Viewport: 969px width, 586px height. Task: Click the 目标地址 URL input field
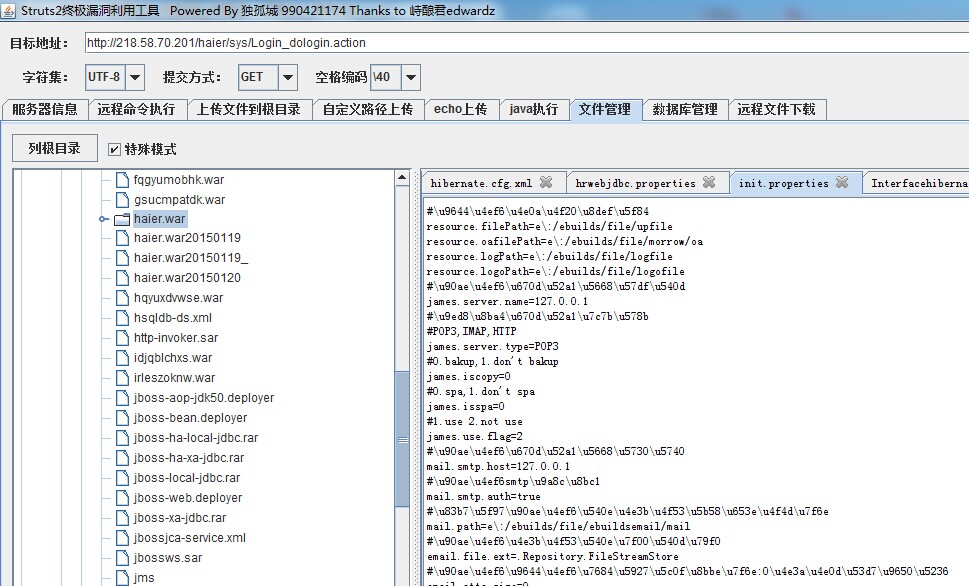coord(525,43)
